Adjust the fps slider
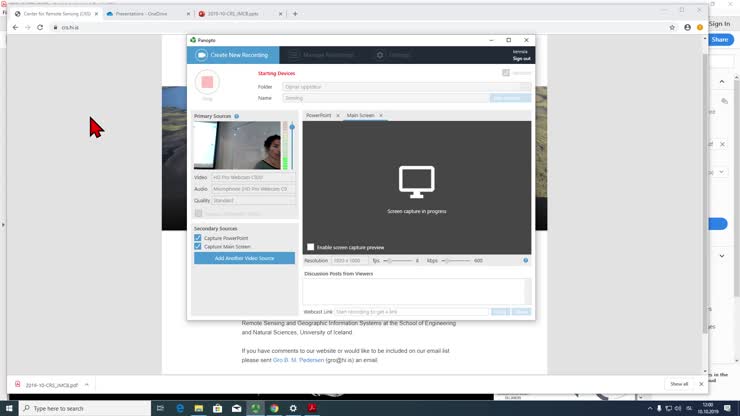 (397, 261)
